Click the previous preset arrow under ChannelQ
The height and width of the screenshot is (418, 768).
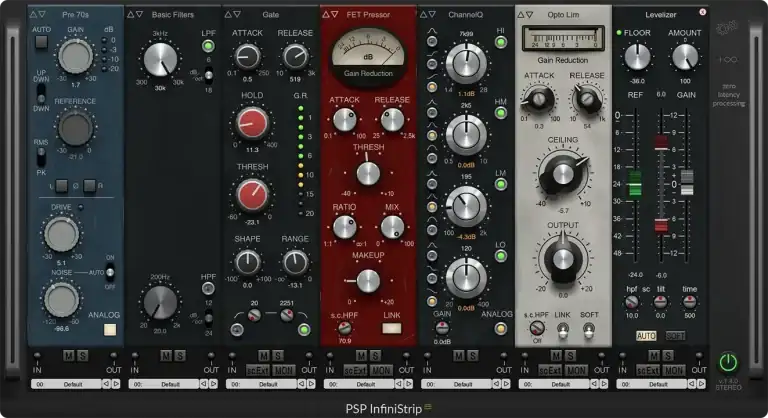tap(496, 384)
